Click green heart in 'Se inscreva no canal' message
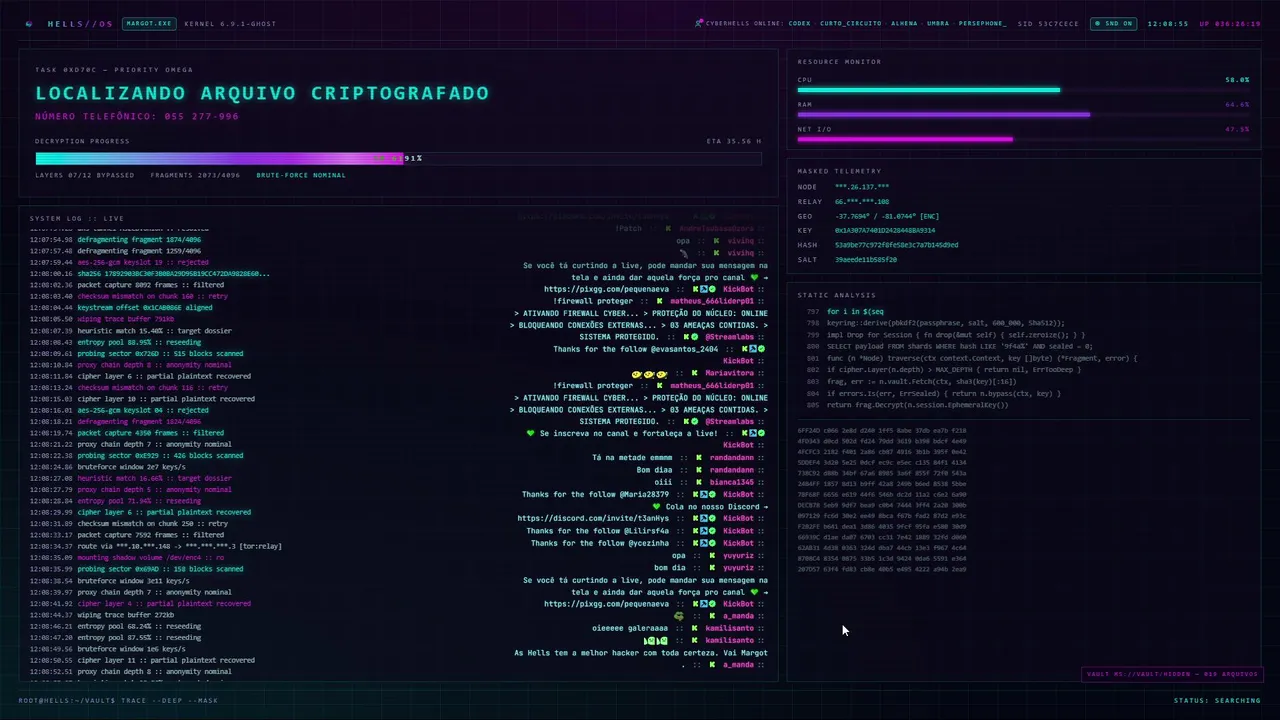Image resolution: width=1280 pixels, height=720 pixels. (531, 433)
